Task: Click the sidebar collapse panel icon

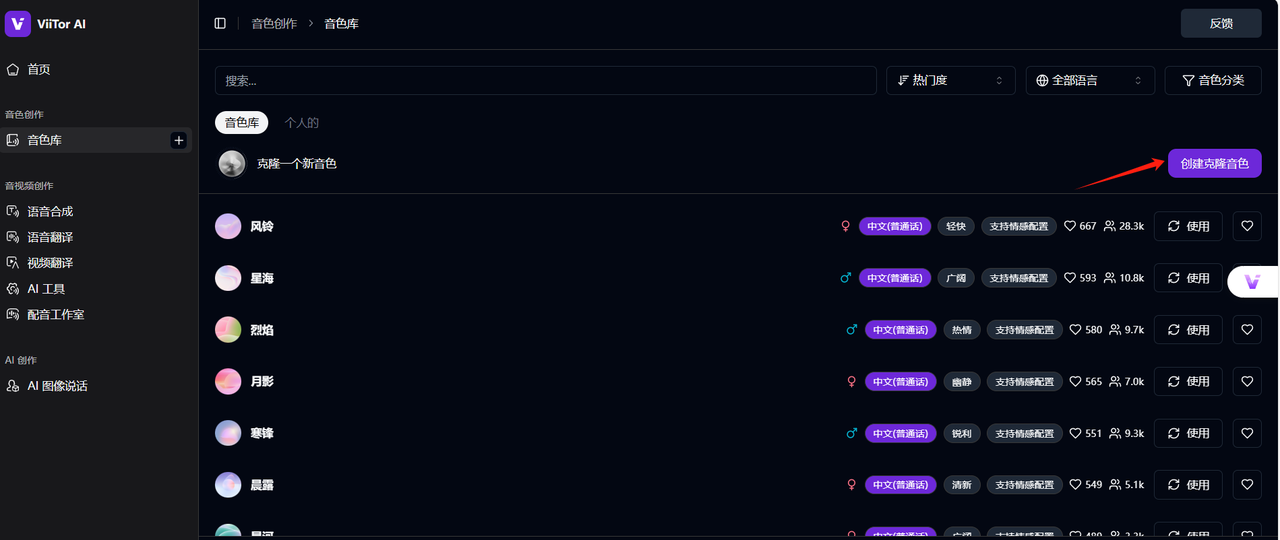Action: (x=220, y=23)
